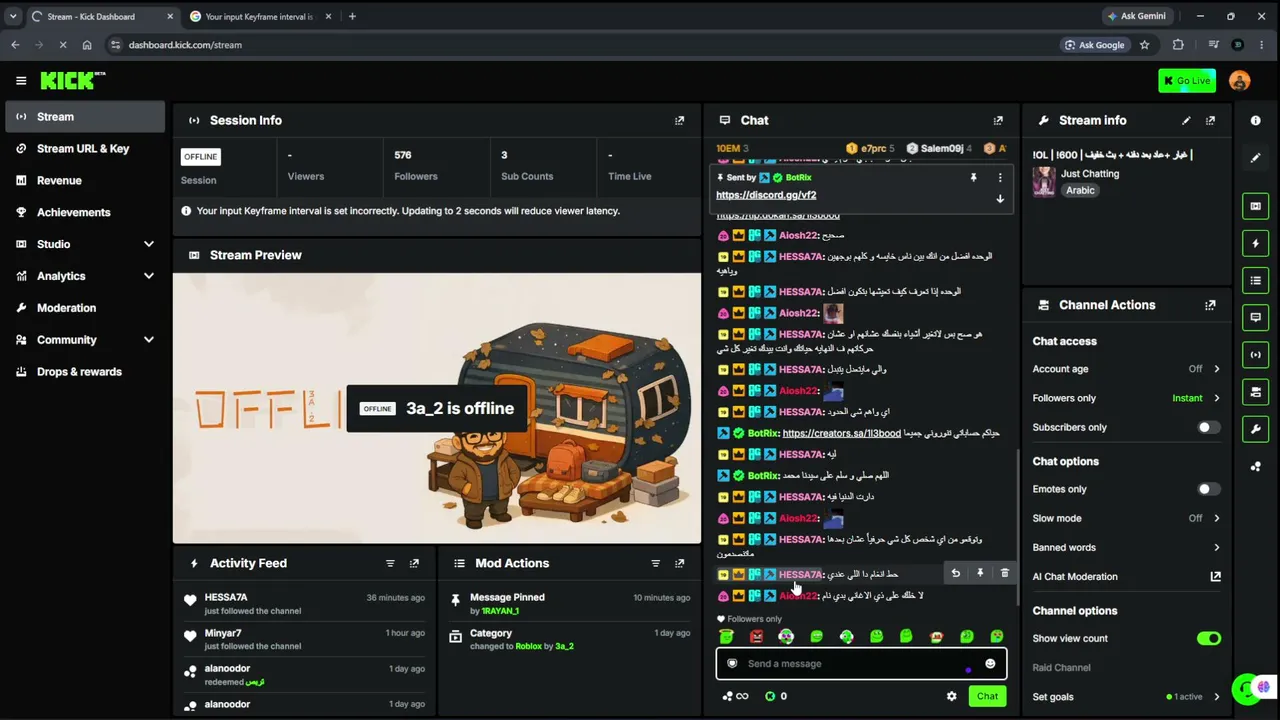This screenshot has width=1280, height=720.
Task: Reply to the hovered HESSA7A message
Action: coord(955,574)
